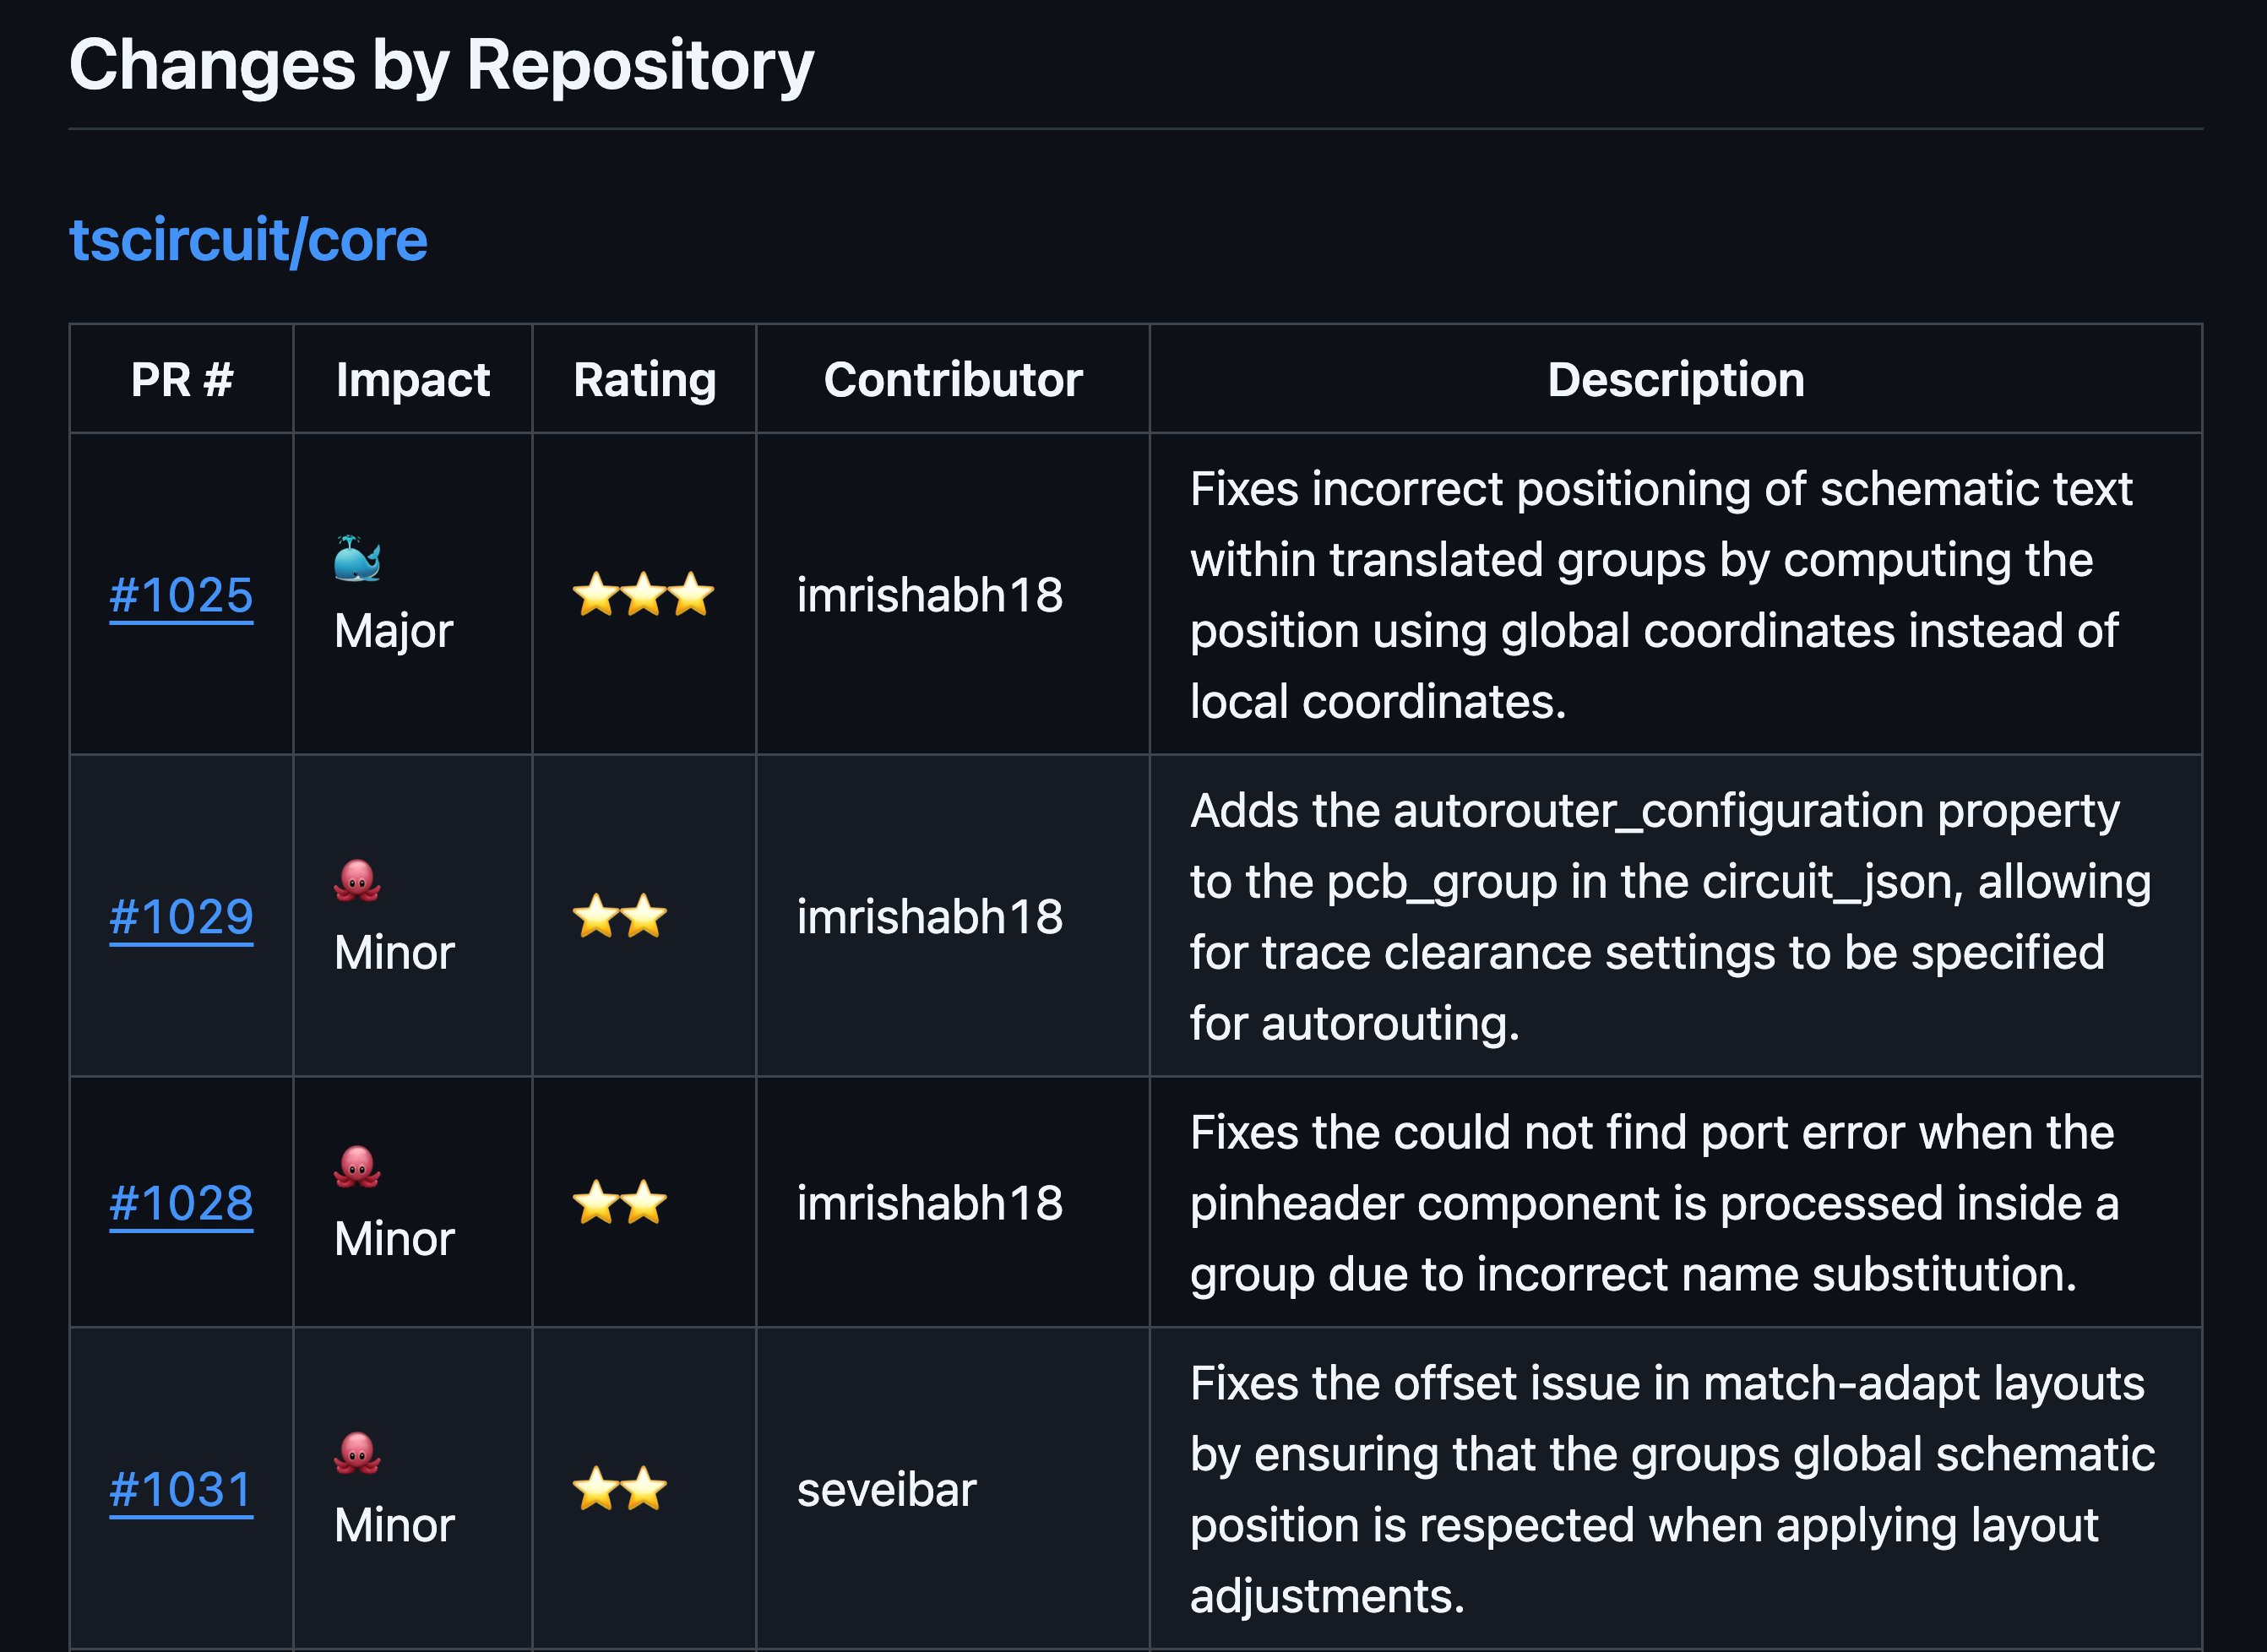Open pull request #1031 link
2267x1652 pixels.
tap(181, 1489)
